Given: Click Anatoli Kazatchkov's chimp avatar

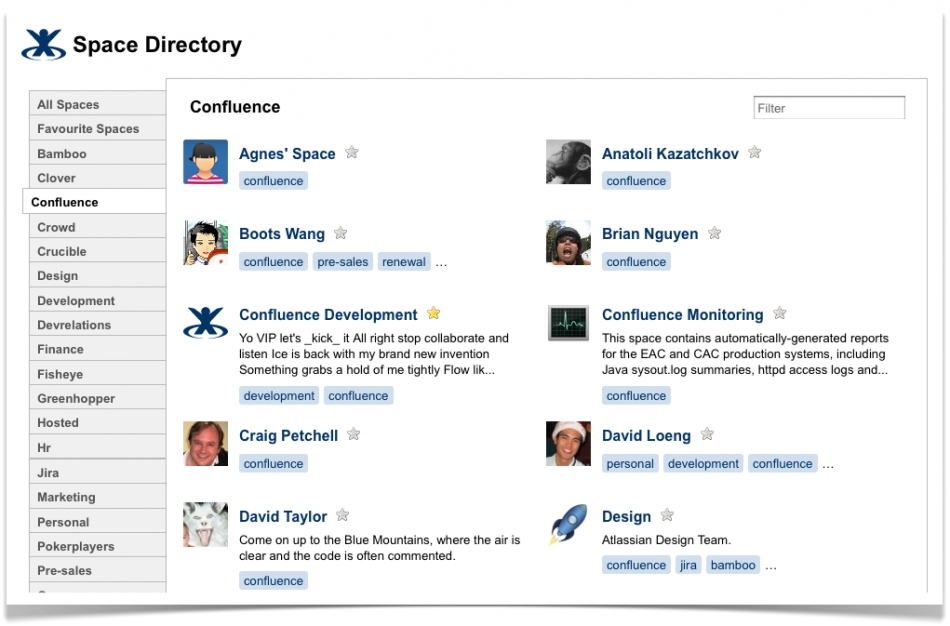Looking at the screenshot, I should pyautogui.click(x=568, y=162).
